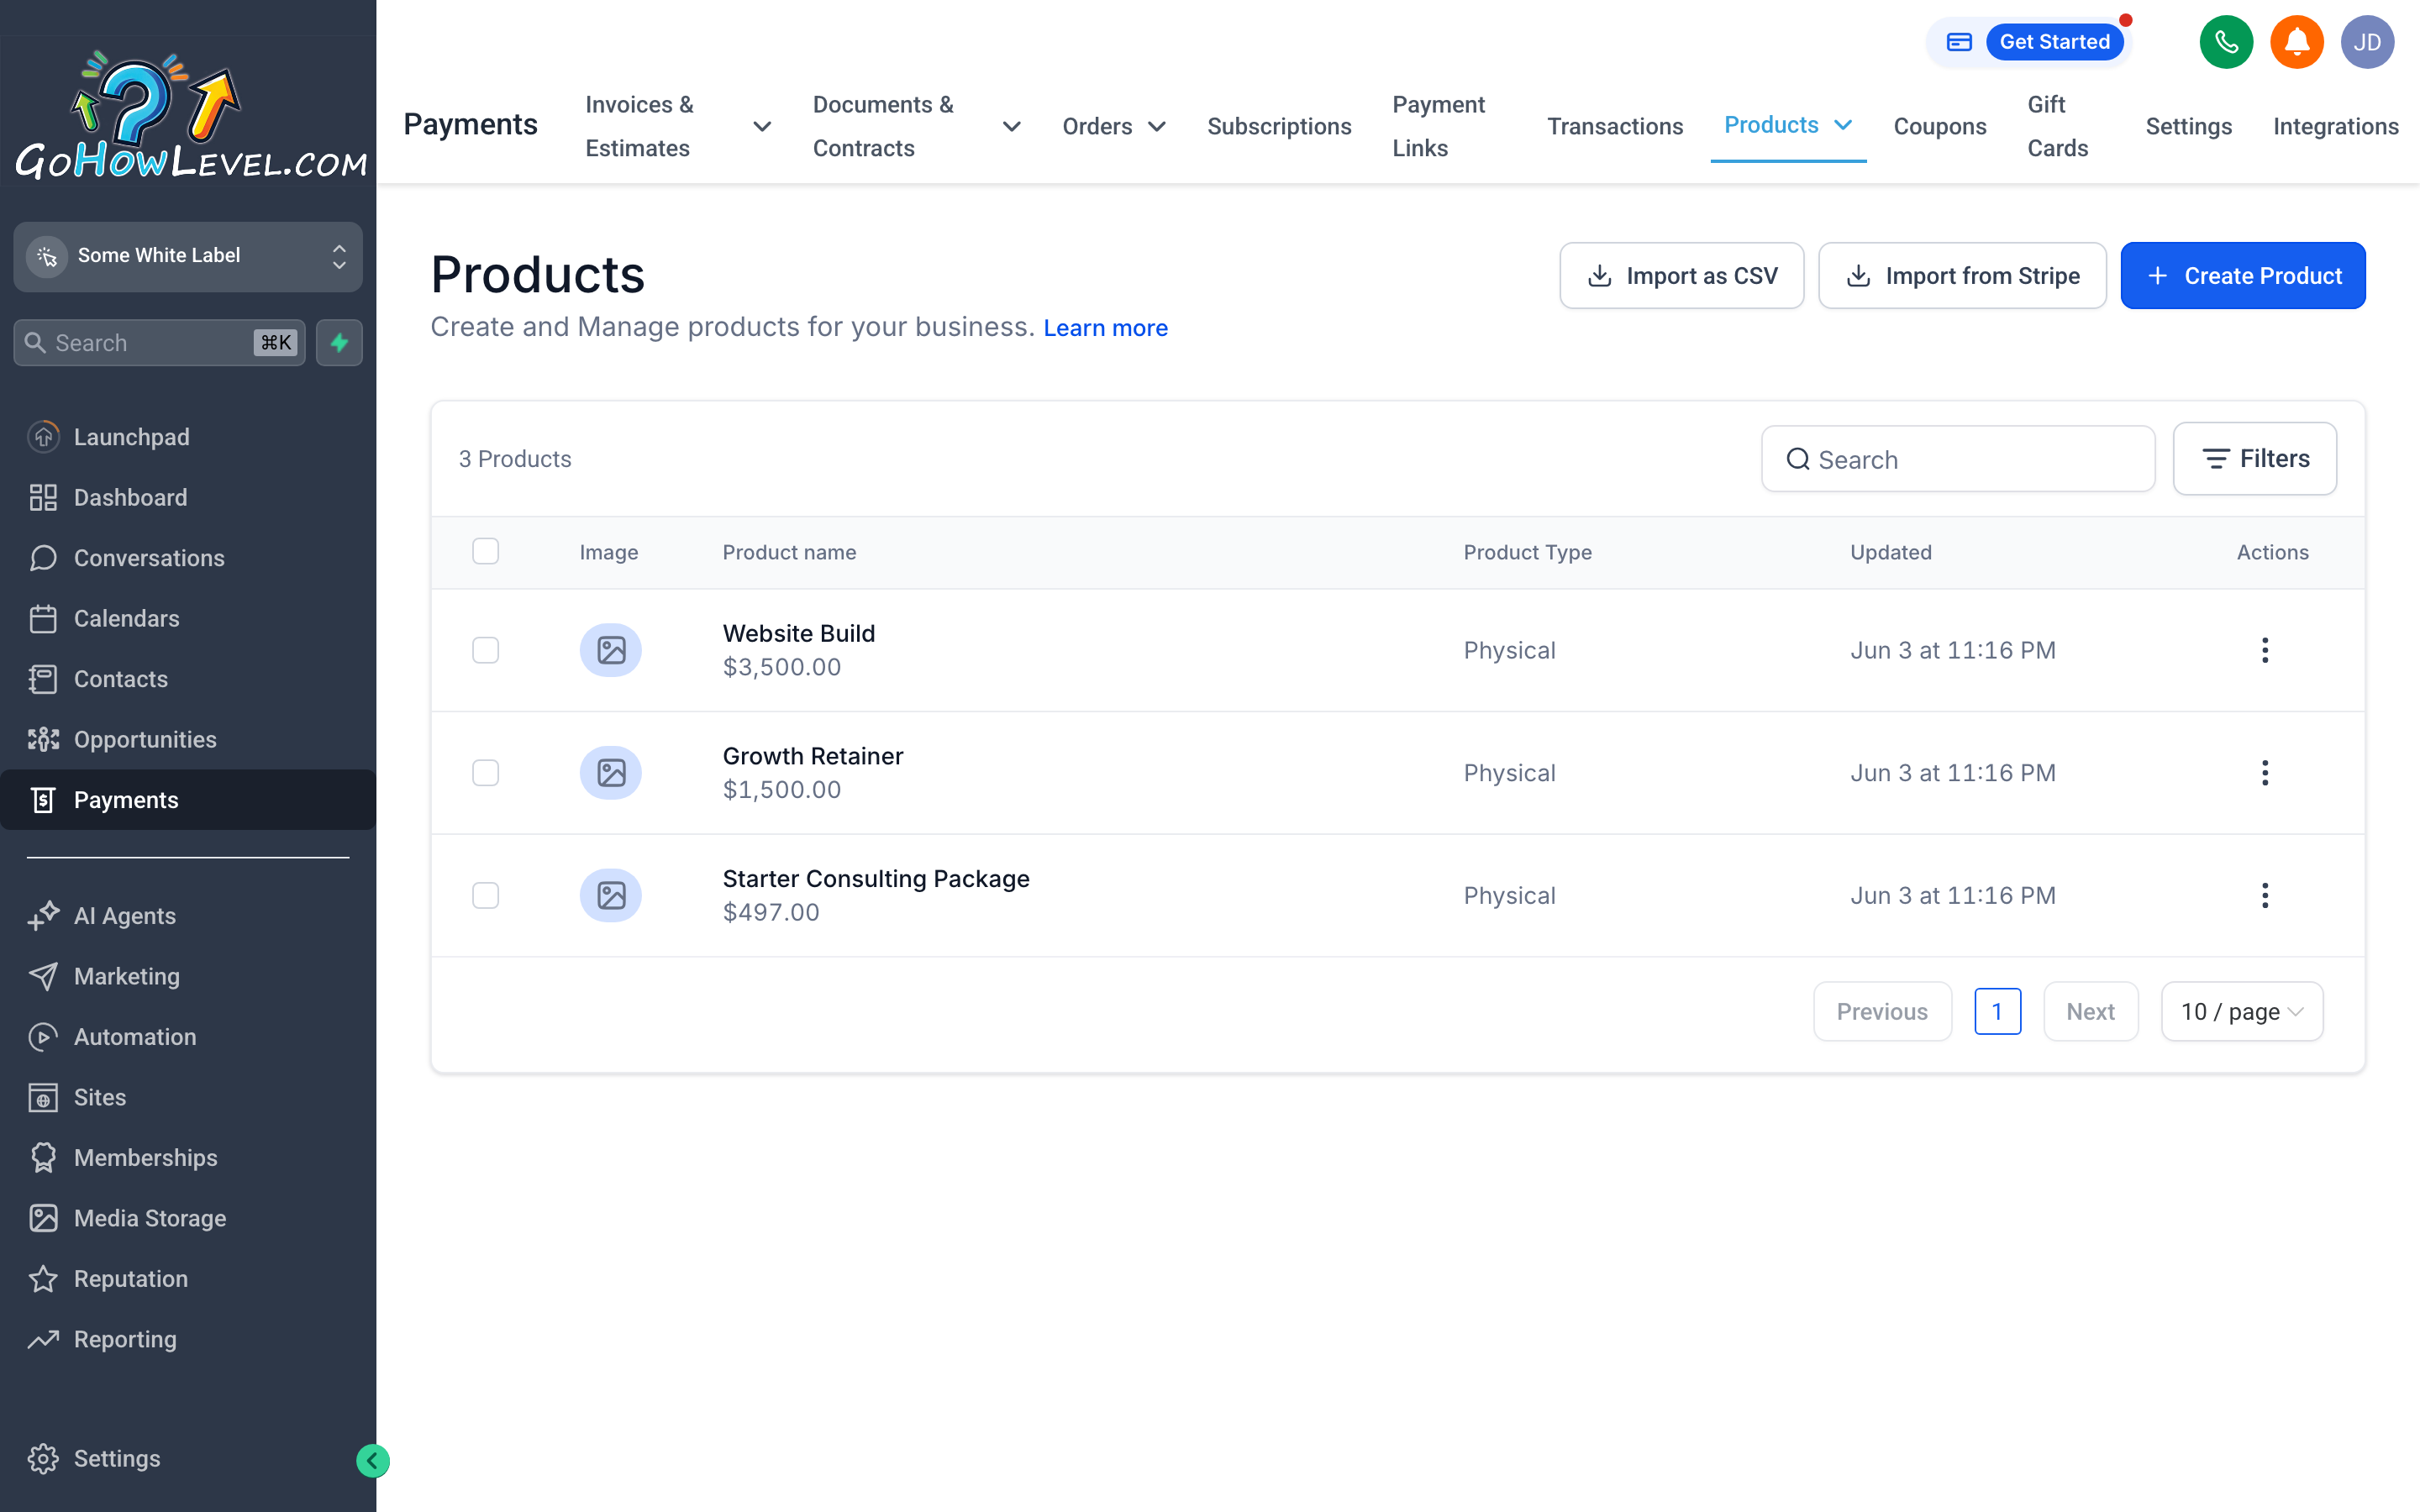Check the Growth Retainer row checkbox
The width and height of the screenshot is (2420, 1512).
[485, 773]
